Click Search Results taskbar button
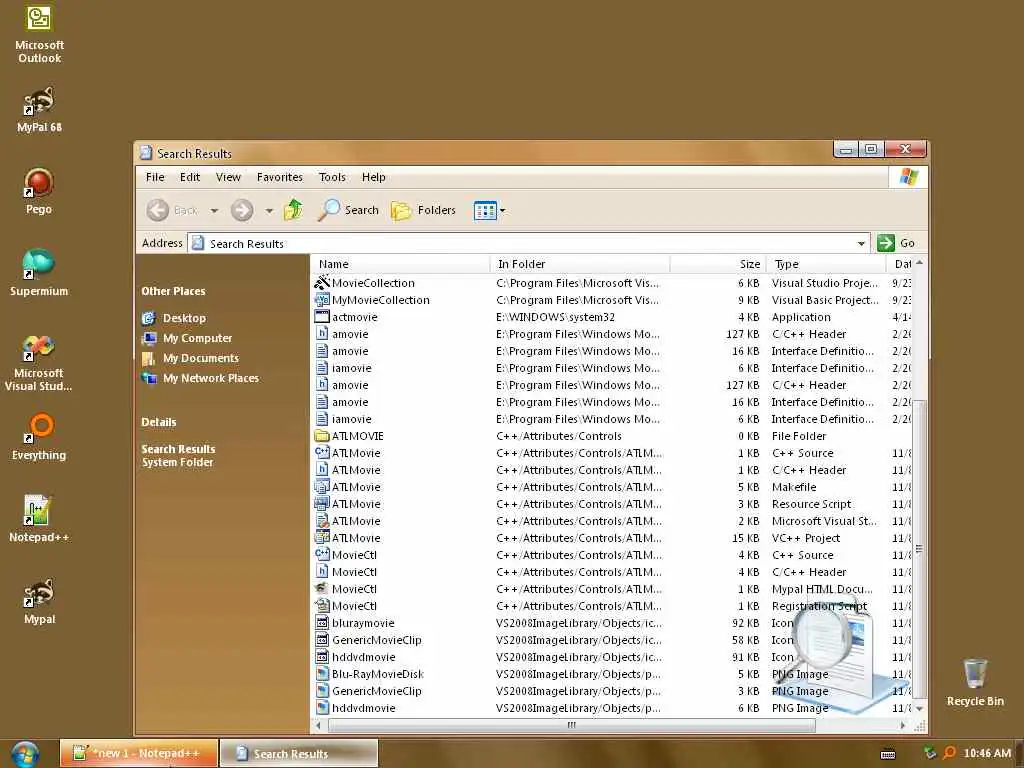The width and height of the screenshot is (1024, 768). pos(299,753)
